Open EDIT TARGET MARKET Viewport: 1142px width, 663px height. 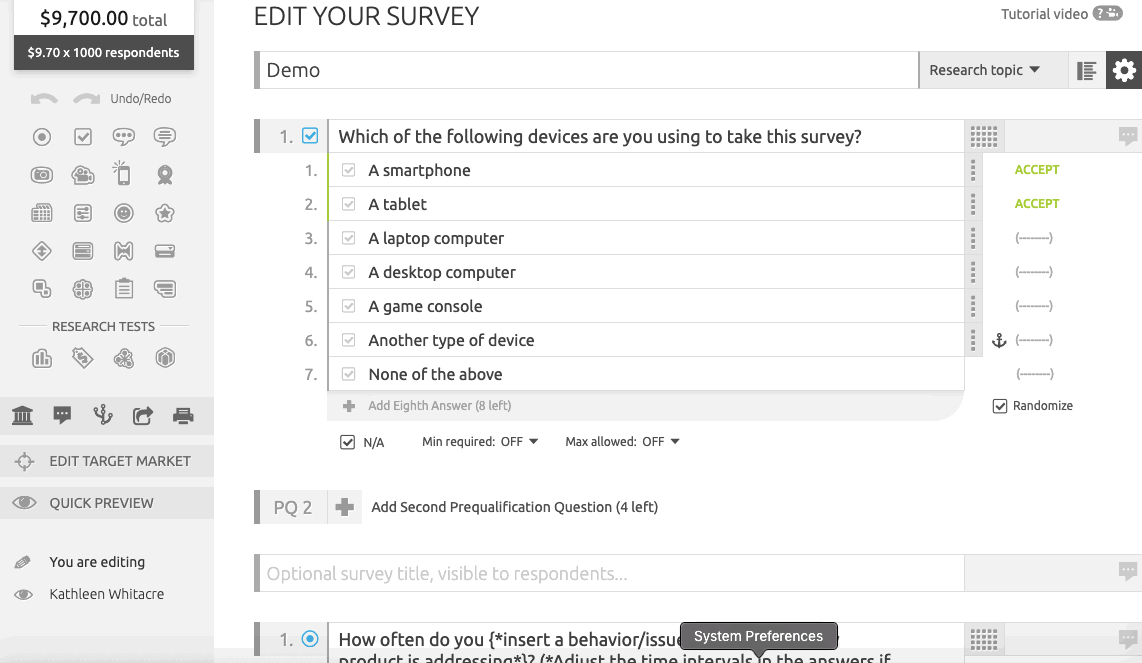pos(107,461)
